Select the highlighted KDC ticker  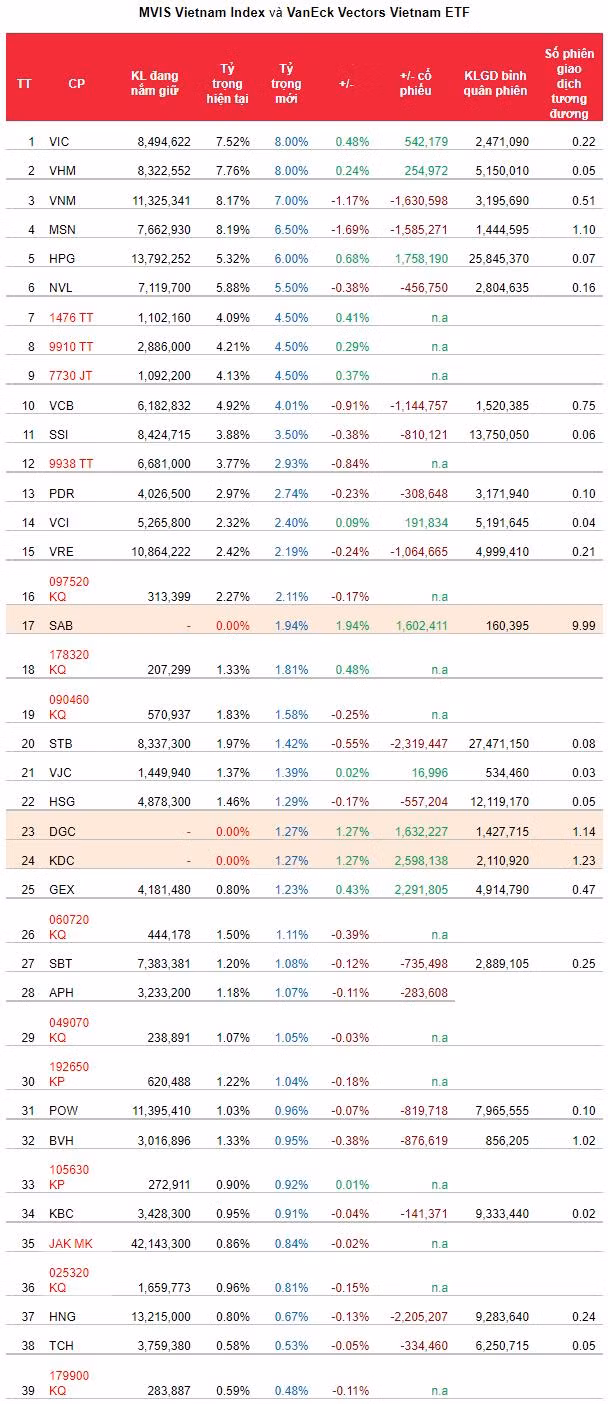pyautogui.click(x=62, y=860)
